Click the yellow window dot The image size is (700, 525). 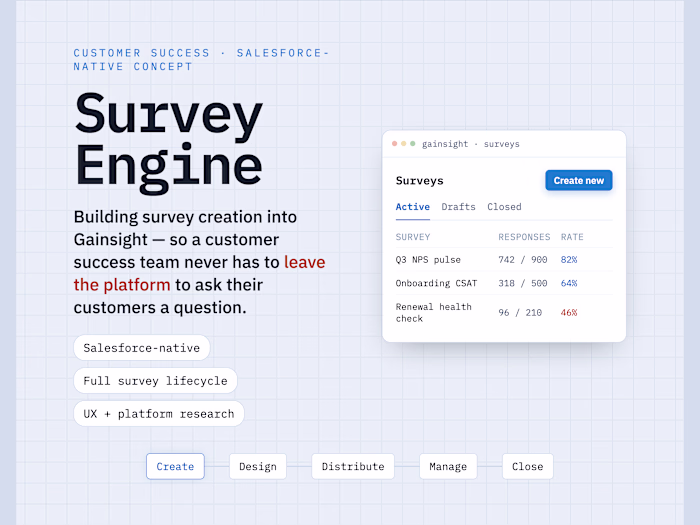(404, 144)
